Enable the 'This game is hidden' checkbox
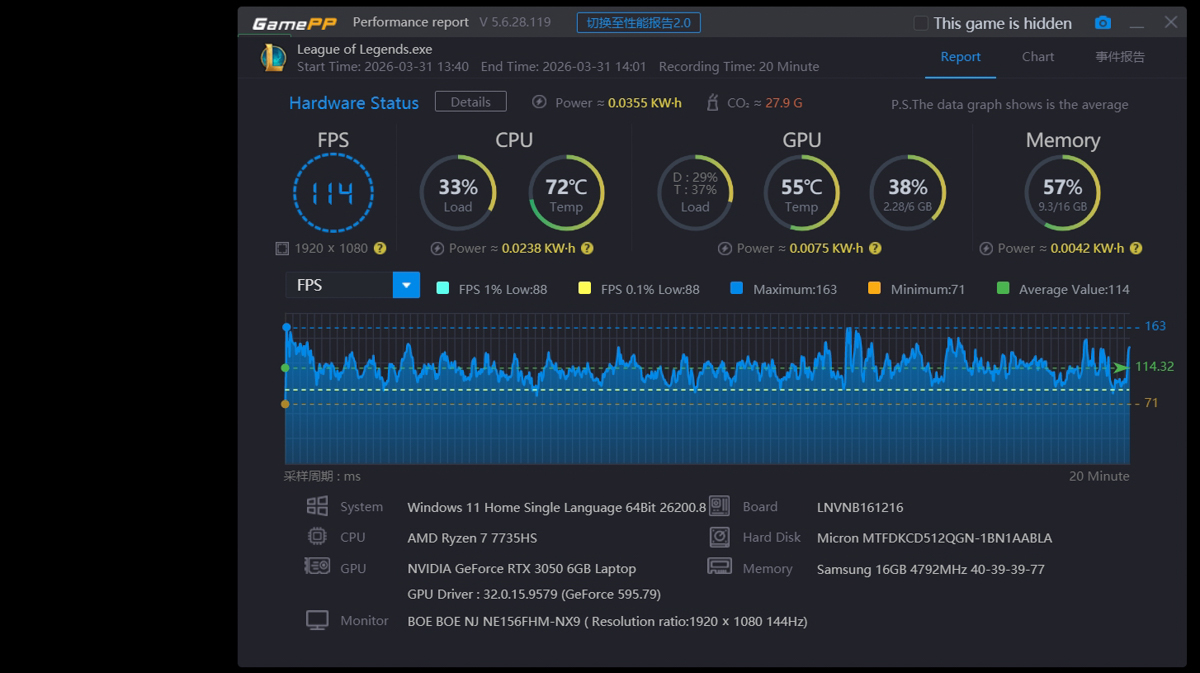The height and width of the screenshot is (673, 1200). 921,23
